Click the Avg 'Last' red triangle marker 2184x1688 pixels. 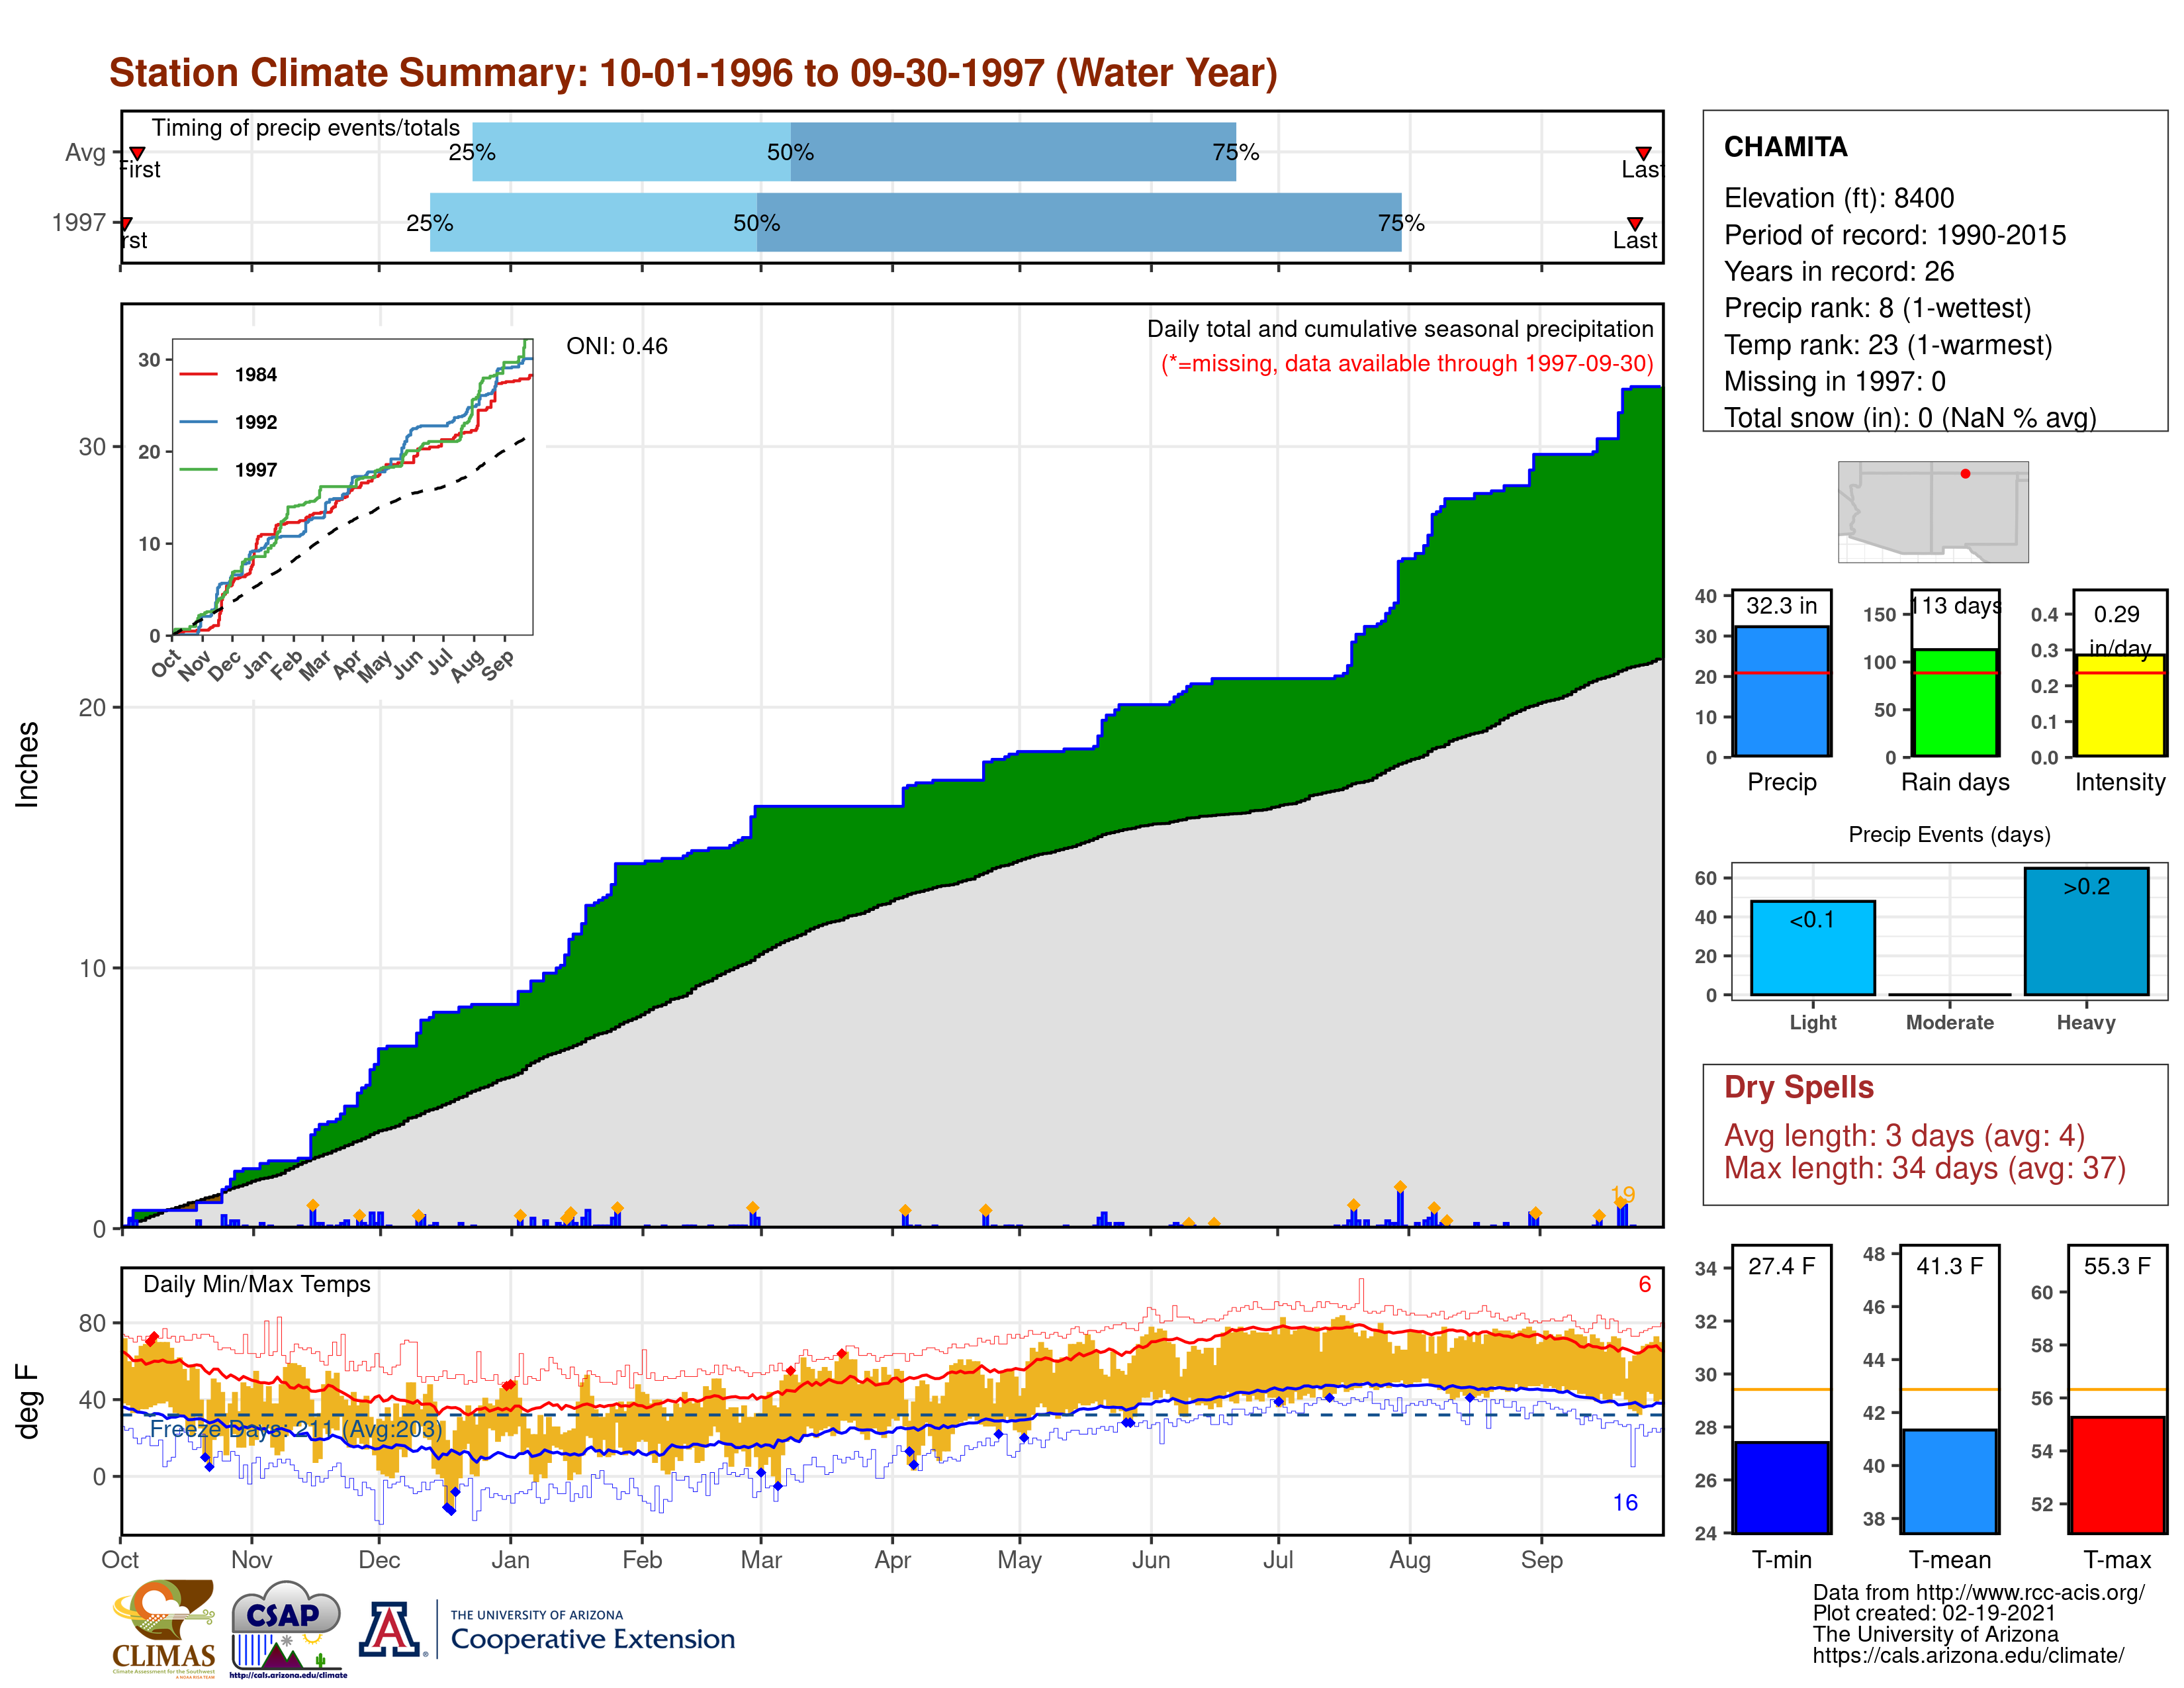tap(1643, 153)
